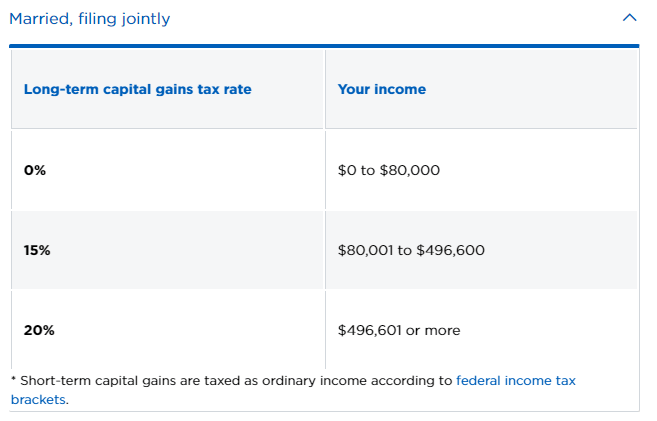Screen dimensions: 657x421
Task: Click the $0 to $80,000 income cell
Action: tap(481, 170)
